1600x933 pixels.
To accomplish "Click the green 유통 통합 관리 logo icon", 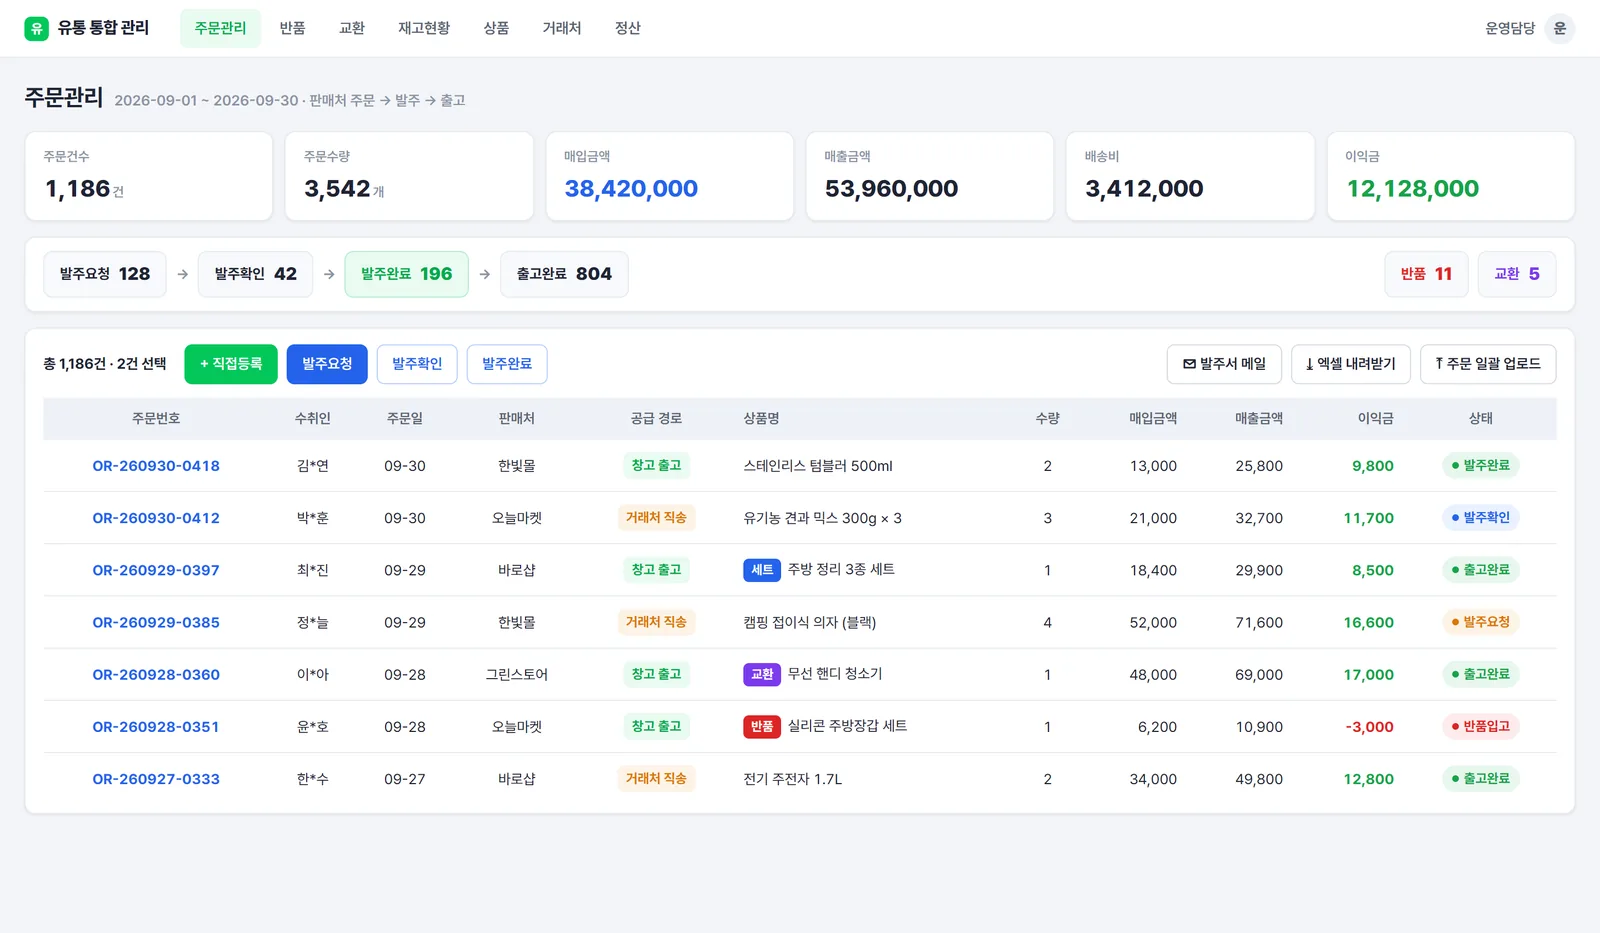I will [x=37, y=28].
